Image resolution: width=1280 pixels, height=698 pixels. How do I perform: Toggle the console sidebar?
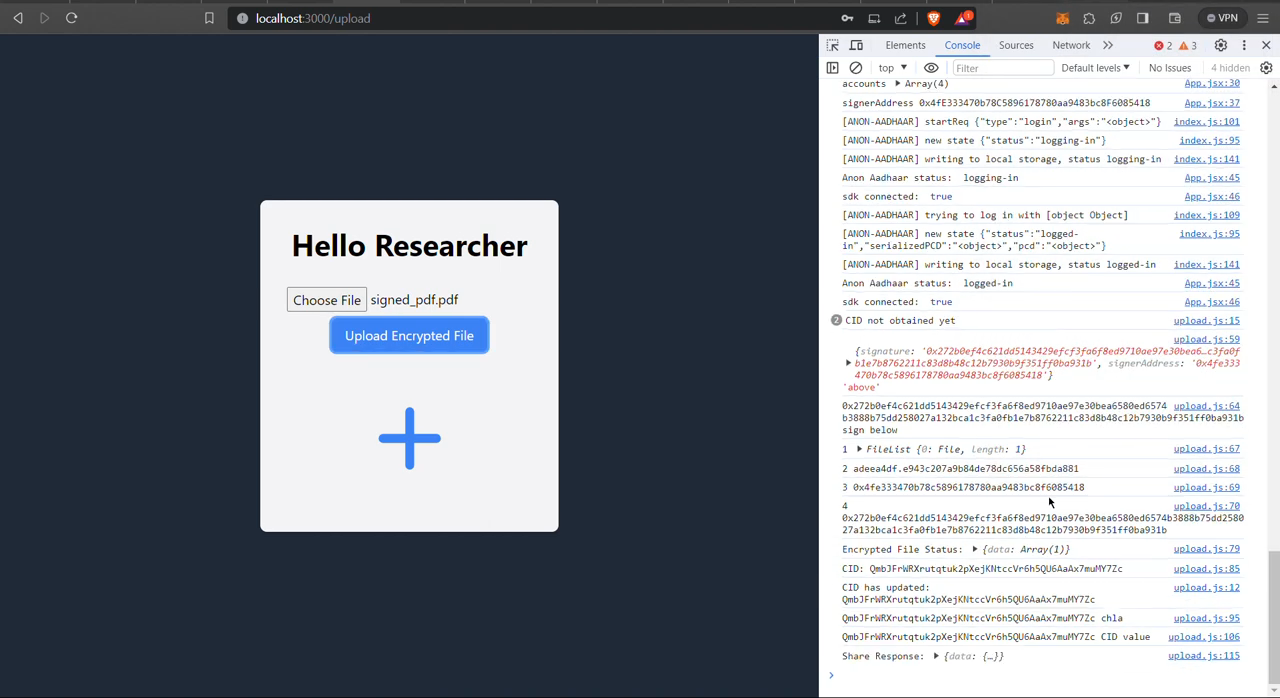[833, 68]
